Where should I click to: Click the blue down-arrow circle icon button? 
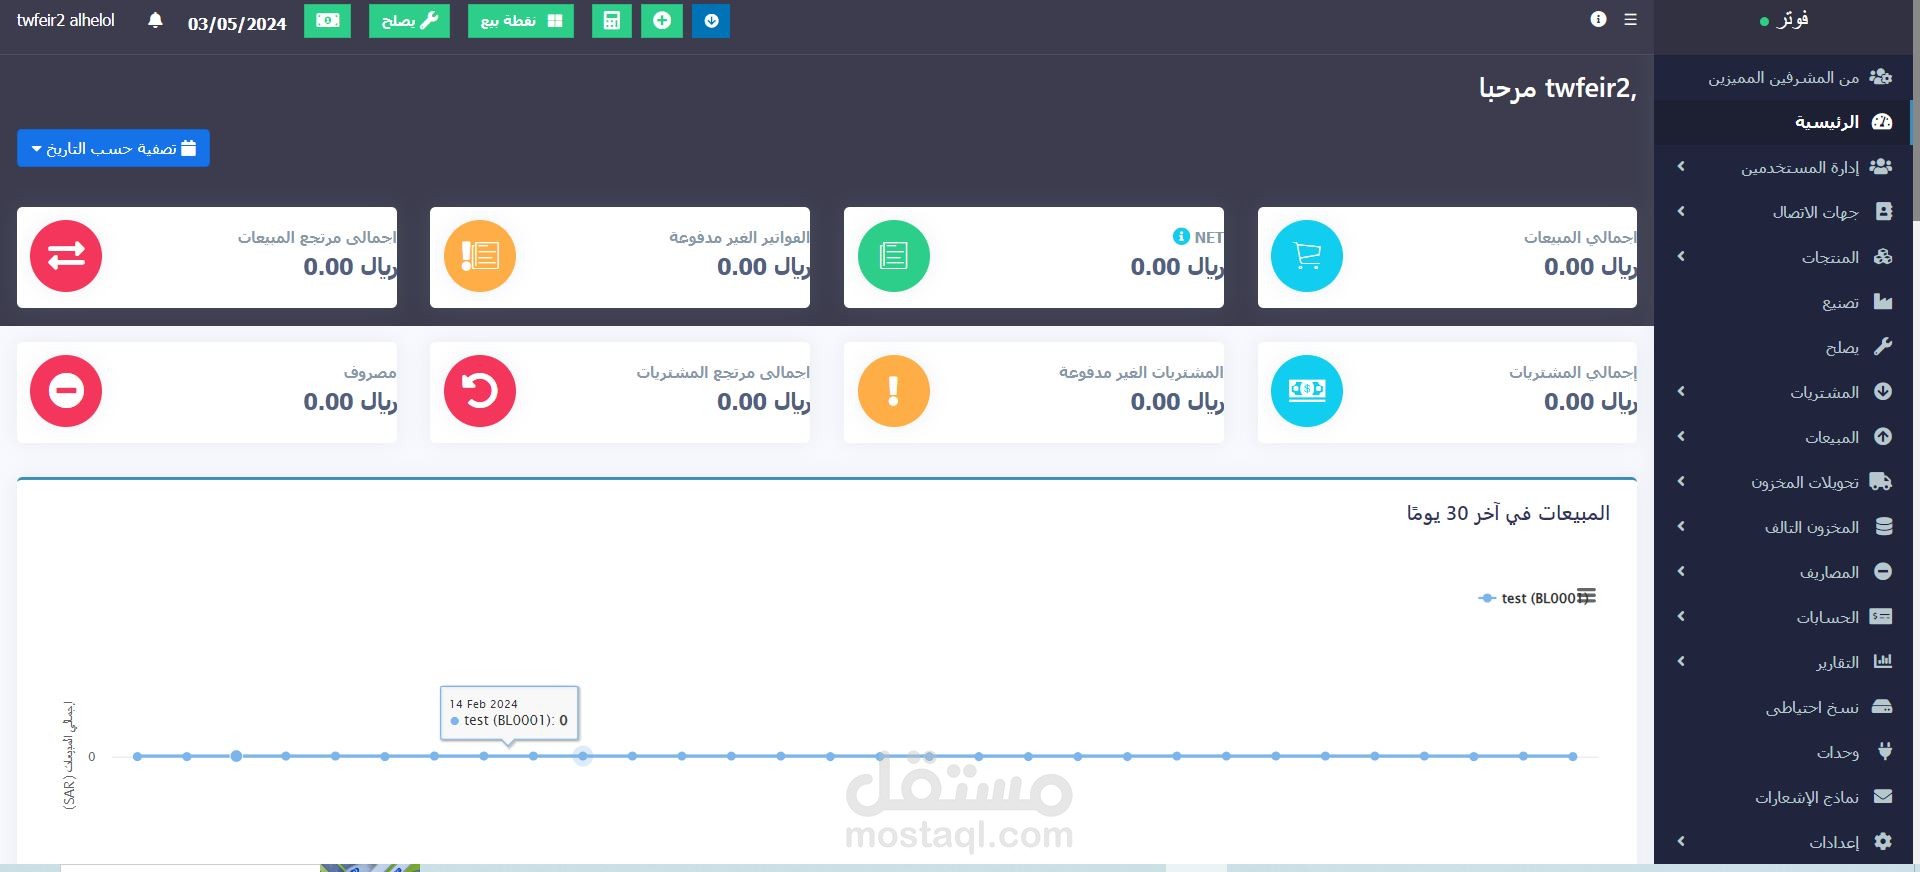coord(711,21)
